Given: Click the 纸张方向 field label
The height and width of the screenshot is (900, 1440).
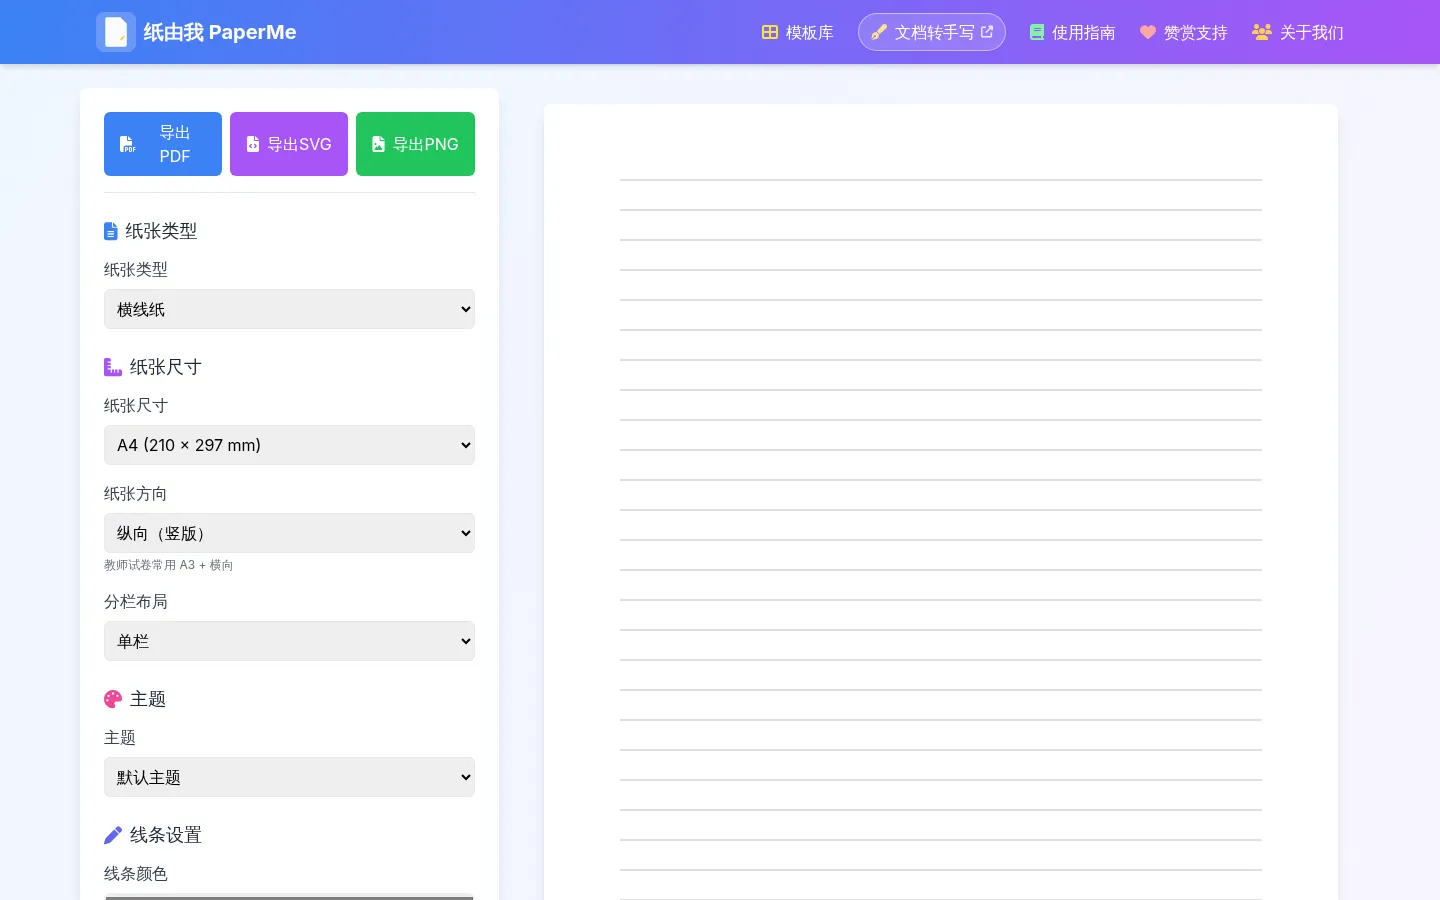Looking at the screenshot, I should point(136,494).
